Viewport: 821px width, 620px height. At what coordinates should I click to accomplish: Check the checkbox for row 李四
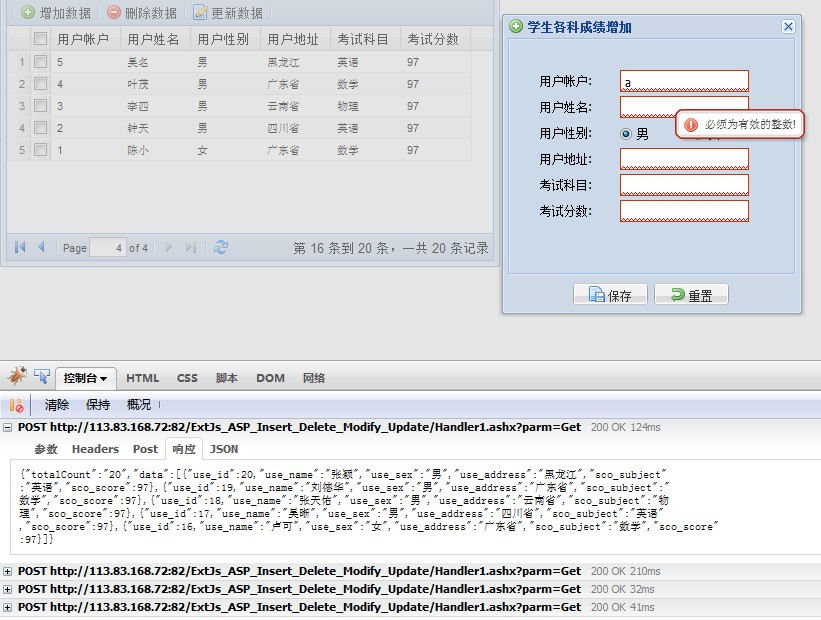click(x=40, y=106)
